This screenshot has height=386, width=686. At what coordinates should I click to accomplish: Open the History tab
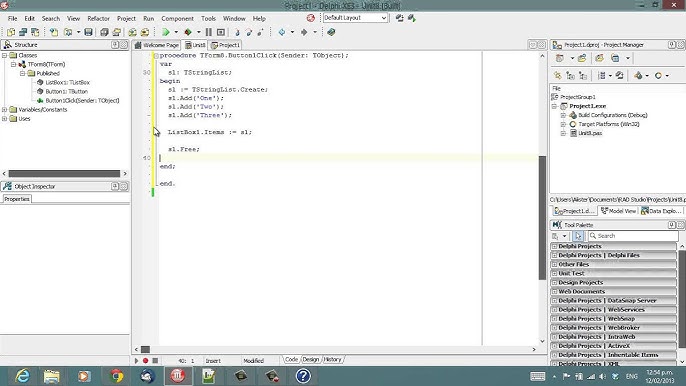(332, 359)
